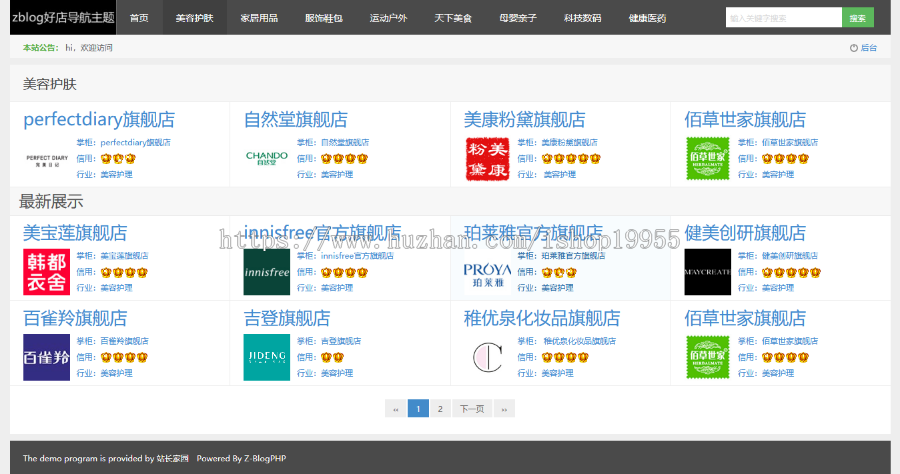Click the crown credit icons for 自然堂旗舰店

[344, 158]
